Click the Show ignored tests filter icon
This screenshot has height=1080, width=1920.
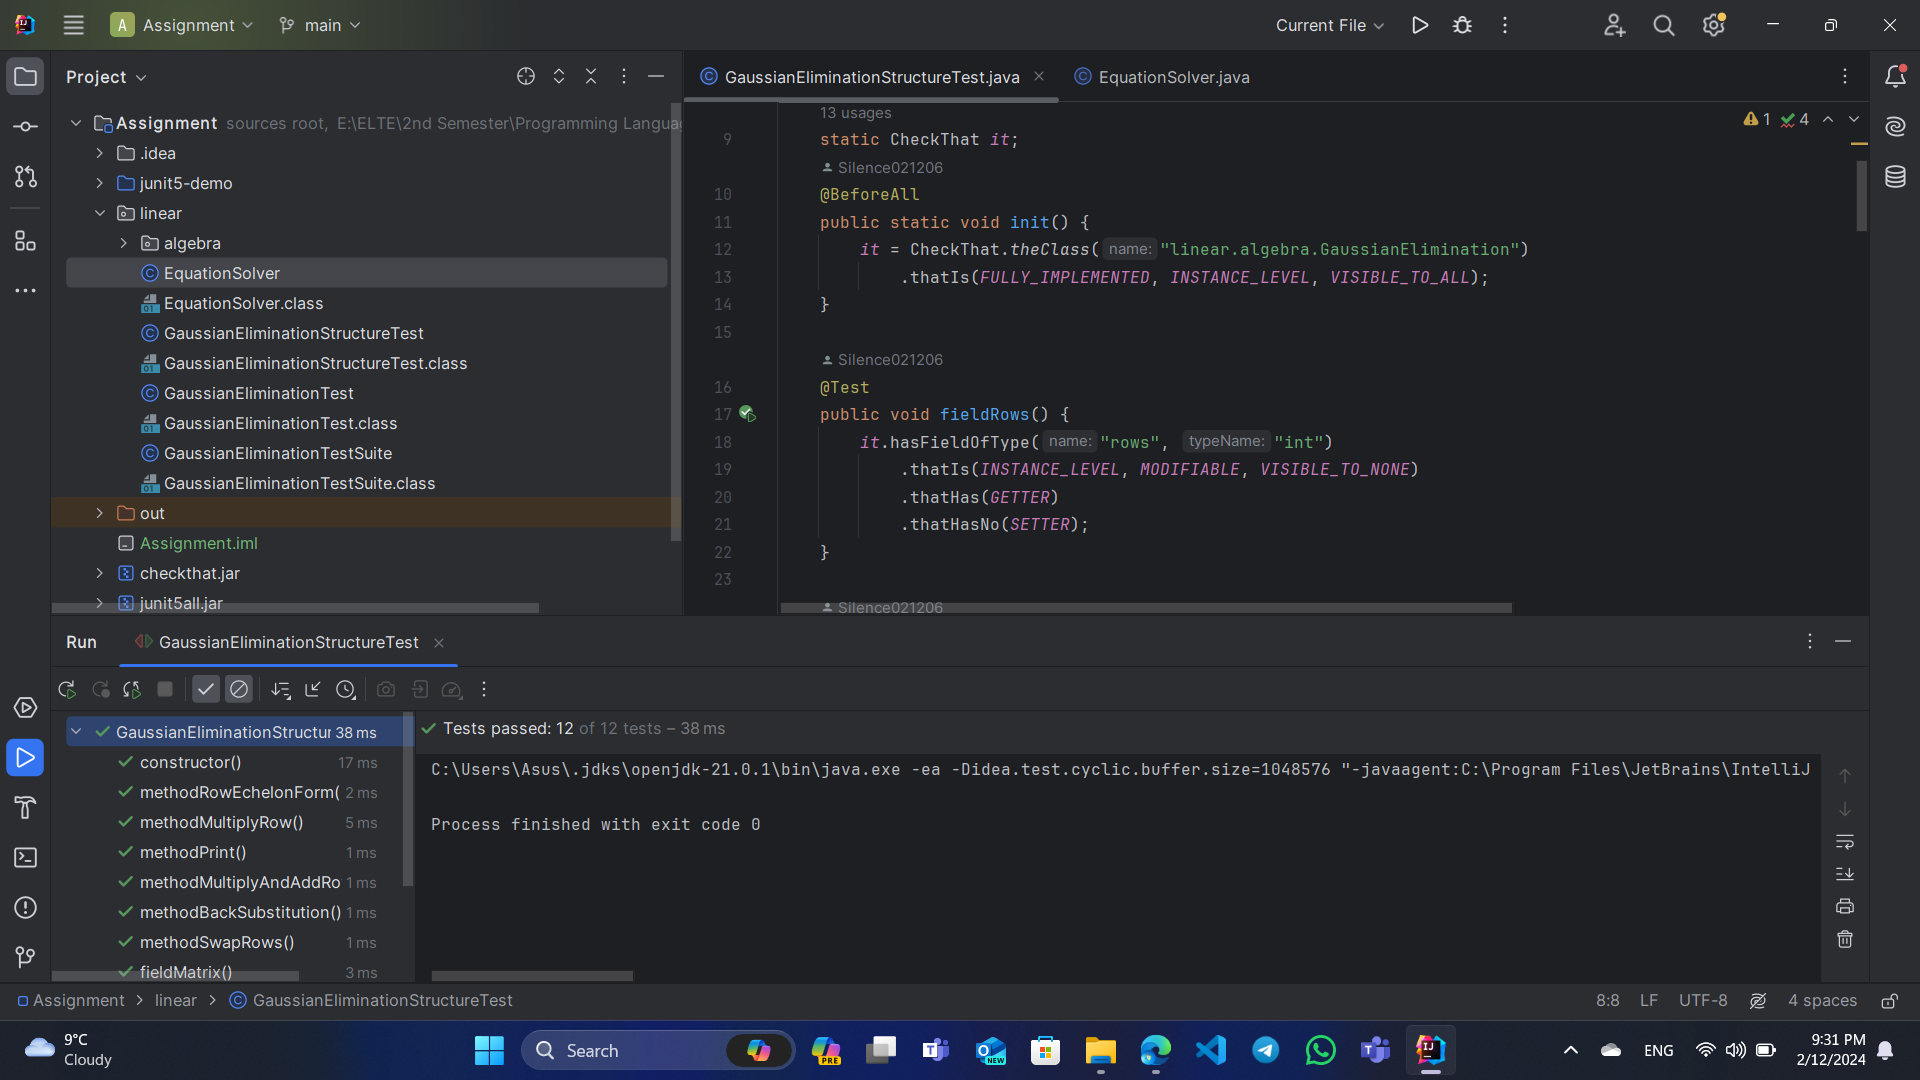tap(239, 688)
